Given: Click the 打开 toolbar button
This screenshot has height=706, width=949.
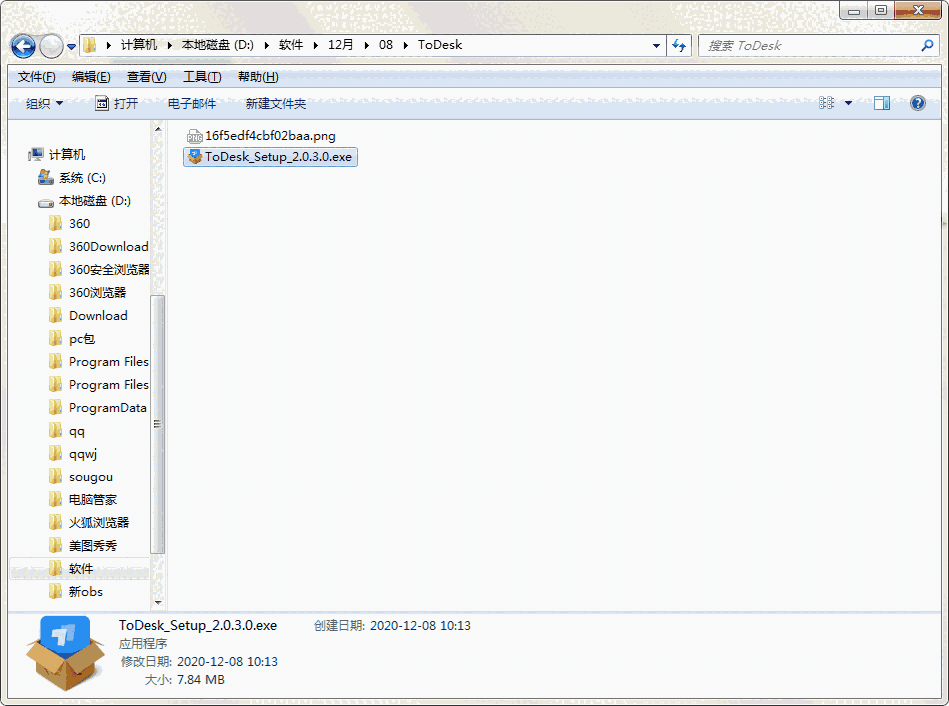Looking at the screenshot, I should (117, 104).
